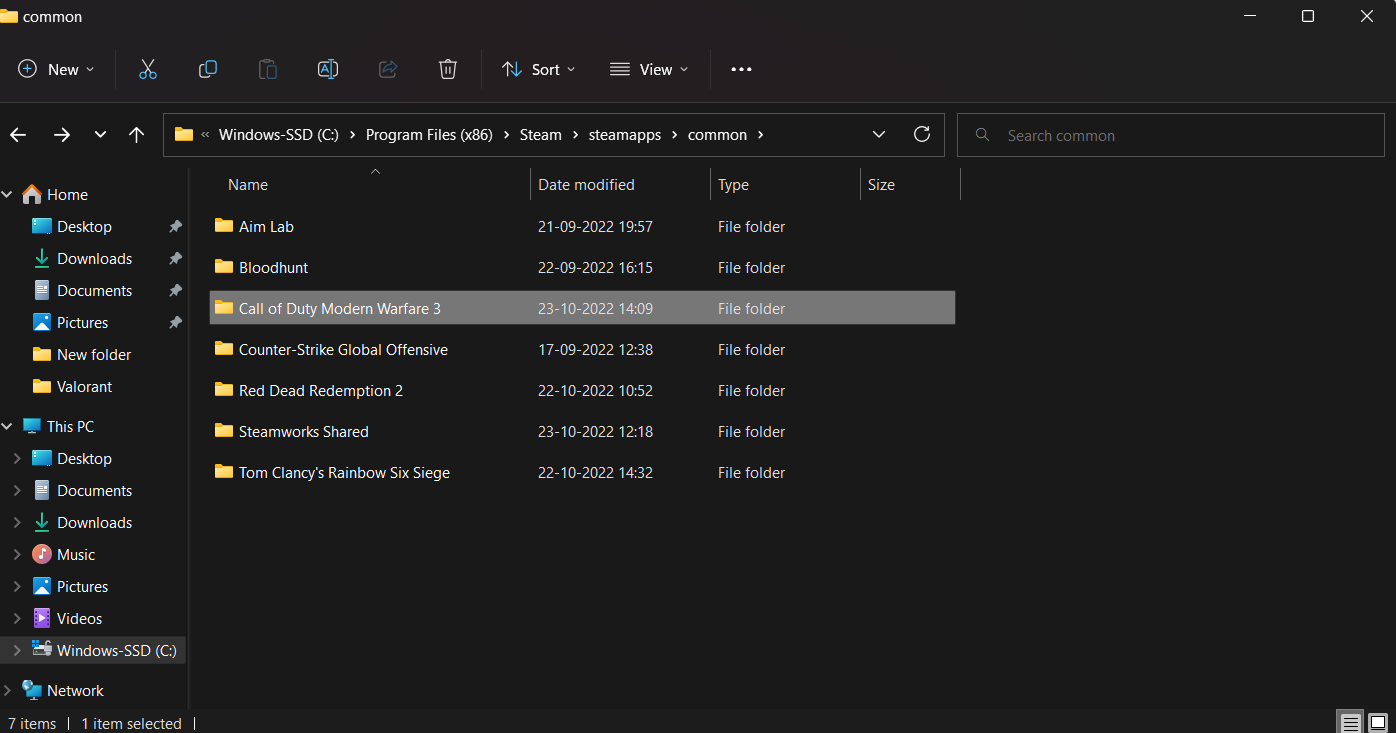Open recent locations dropdown arrow
1396x733 pixels.
pos(100,135)
